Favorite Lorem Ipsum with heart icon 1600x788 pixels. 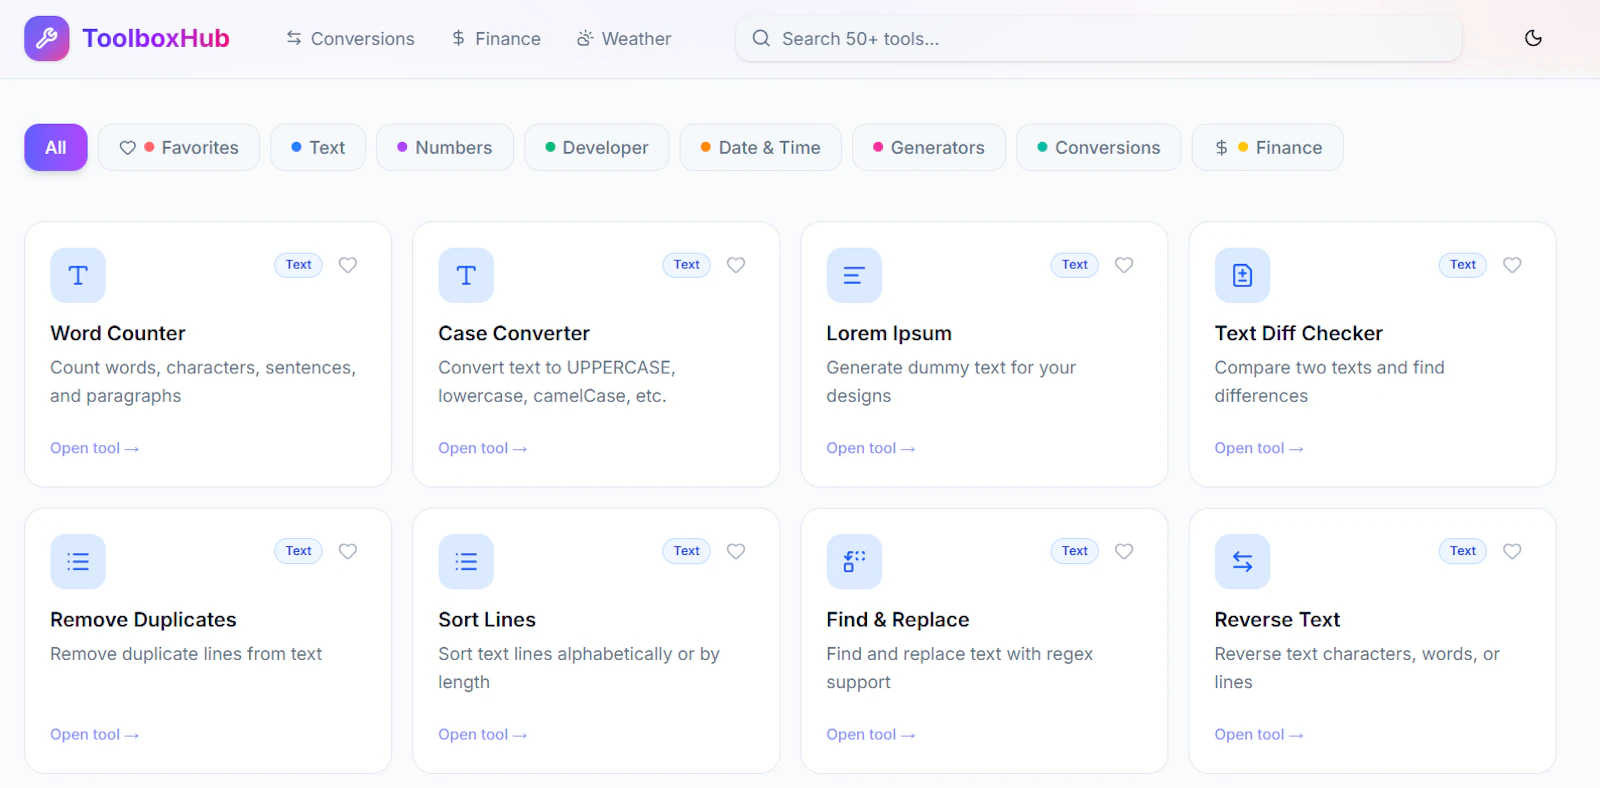[x=1124, y=265]
